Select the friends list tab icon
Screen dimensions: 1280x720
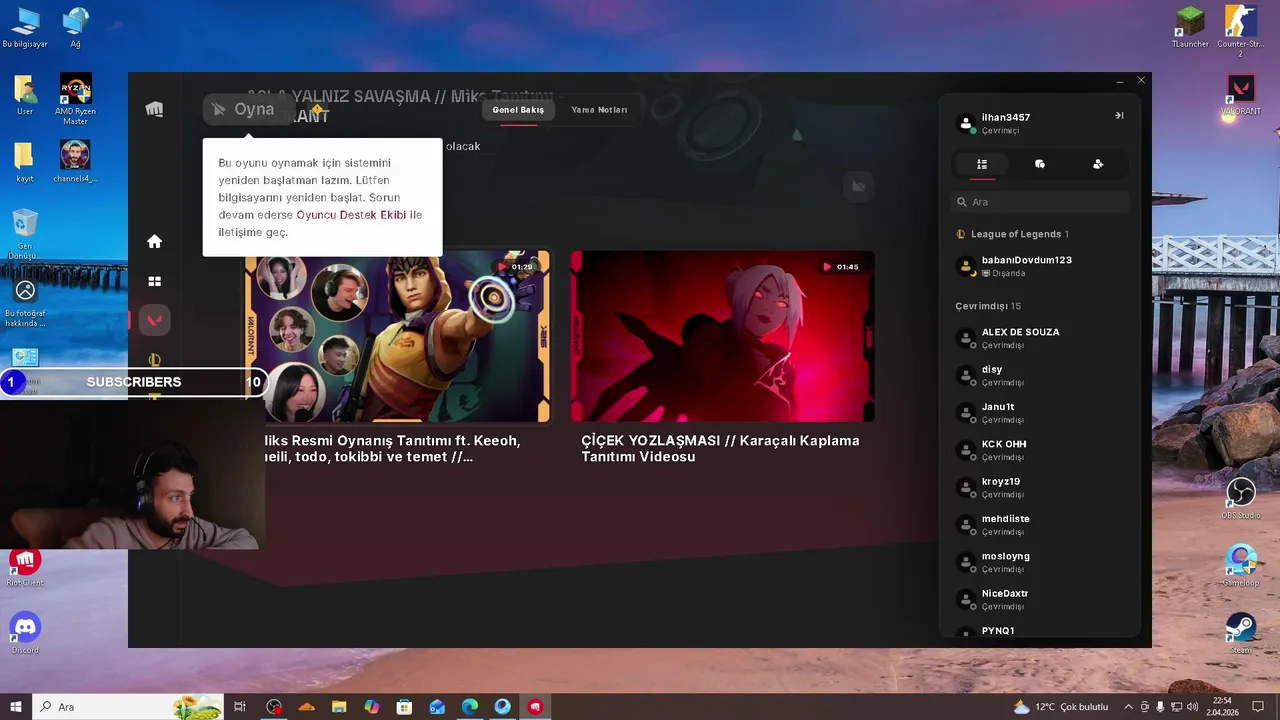click(982, 164)
